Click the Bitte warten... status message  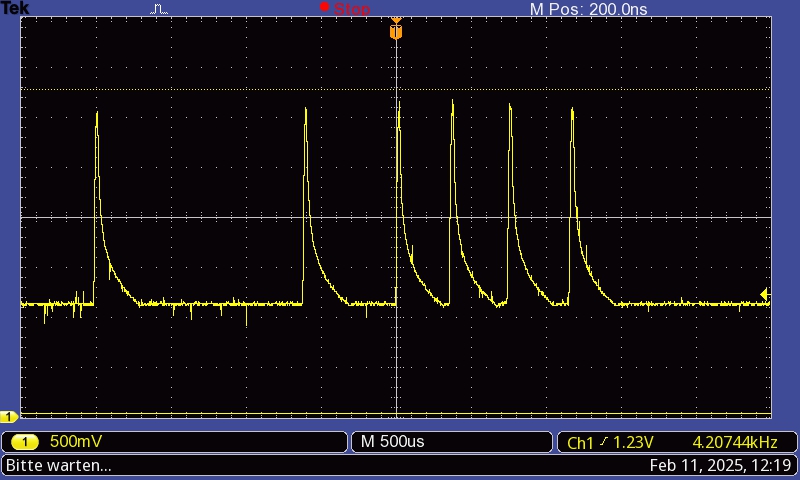(x=59, y=465)
